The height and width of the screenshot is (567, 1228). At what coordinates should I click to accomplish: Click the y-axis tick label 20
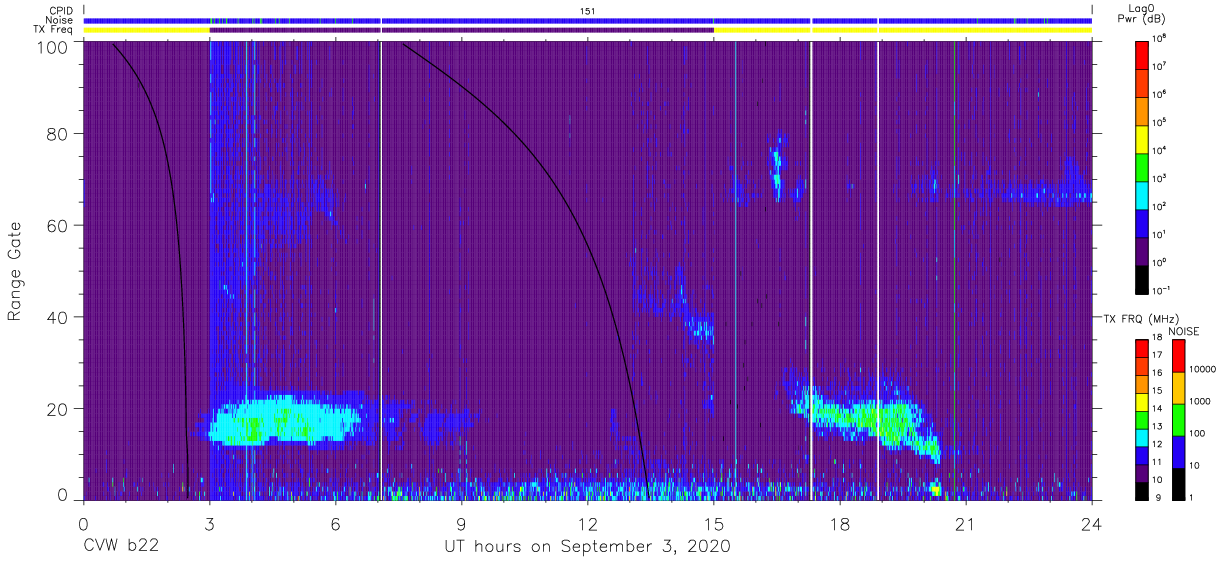click(58, 409)
